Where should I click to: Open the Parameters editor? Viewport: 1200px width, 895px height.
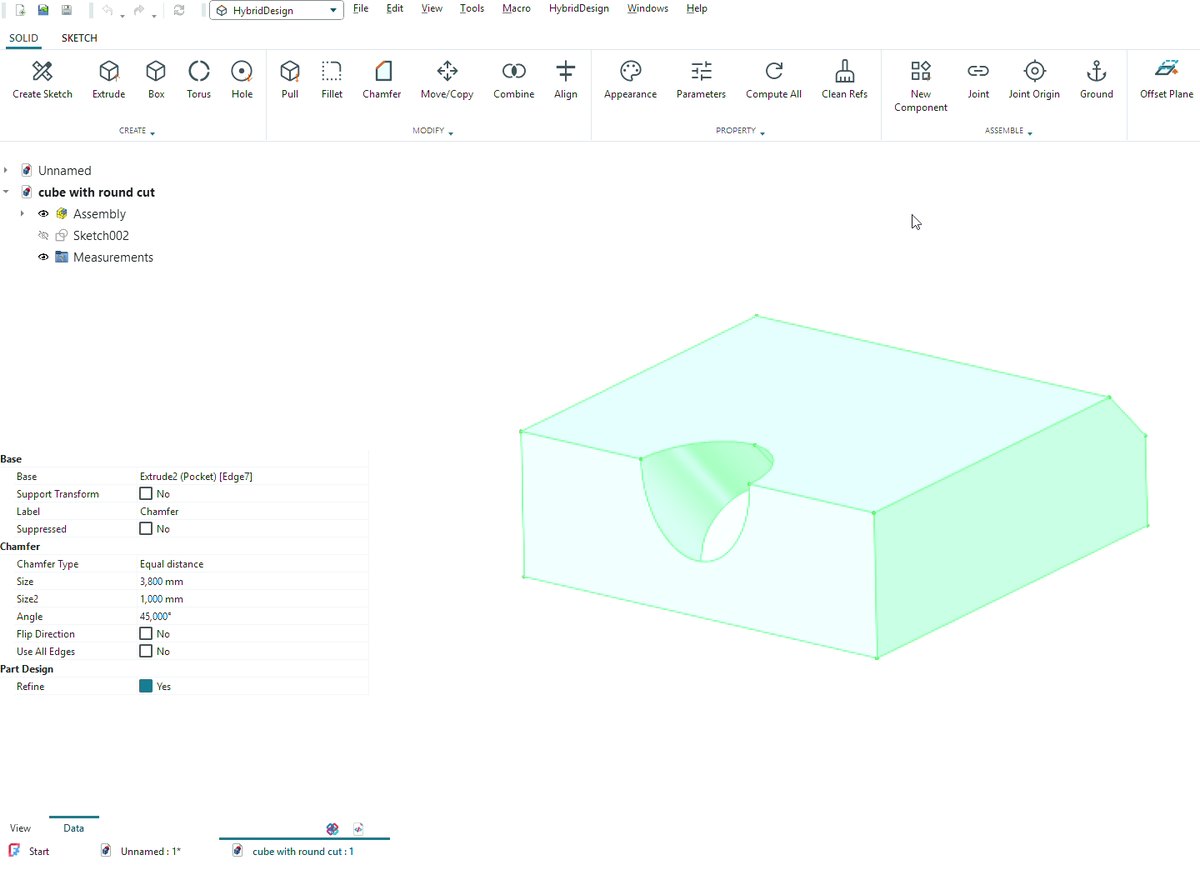coord(701,80)
